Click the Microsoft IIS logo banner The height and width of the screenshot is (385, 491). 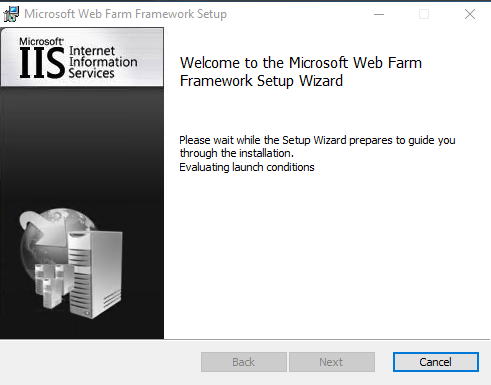[82, 57]
